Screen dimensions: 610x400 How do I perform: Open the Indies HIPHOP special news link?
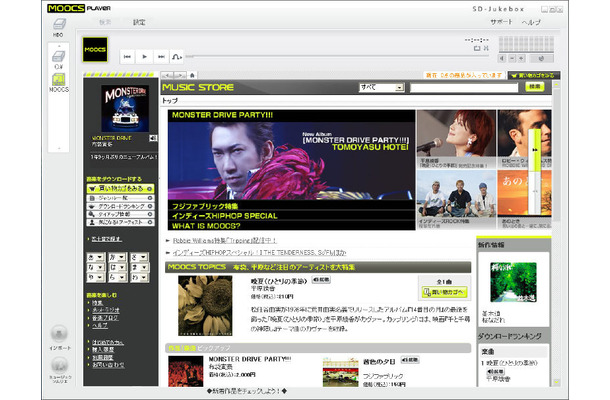coord(259,253)
